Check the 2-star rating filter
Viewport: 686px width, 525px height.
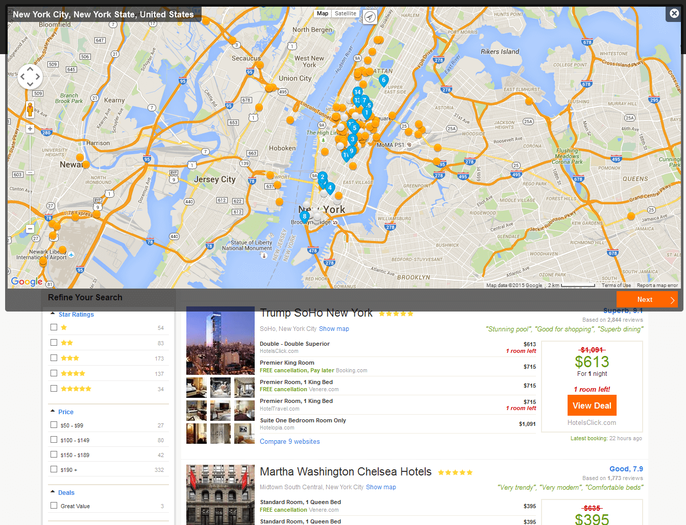pos(53,343)
